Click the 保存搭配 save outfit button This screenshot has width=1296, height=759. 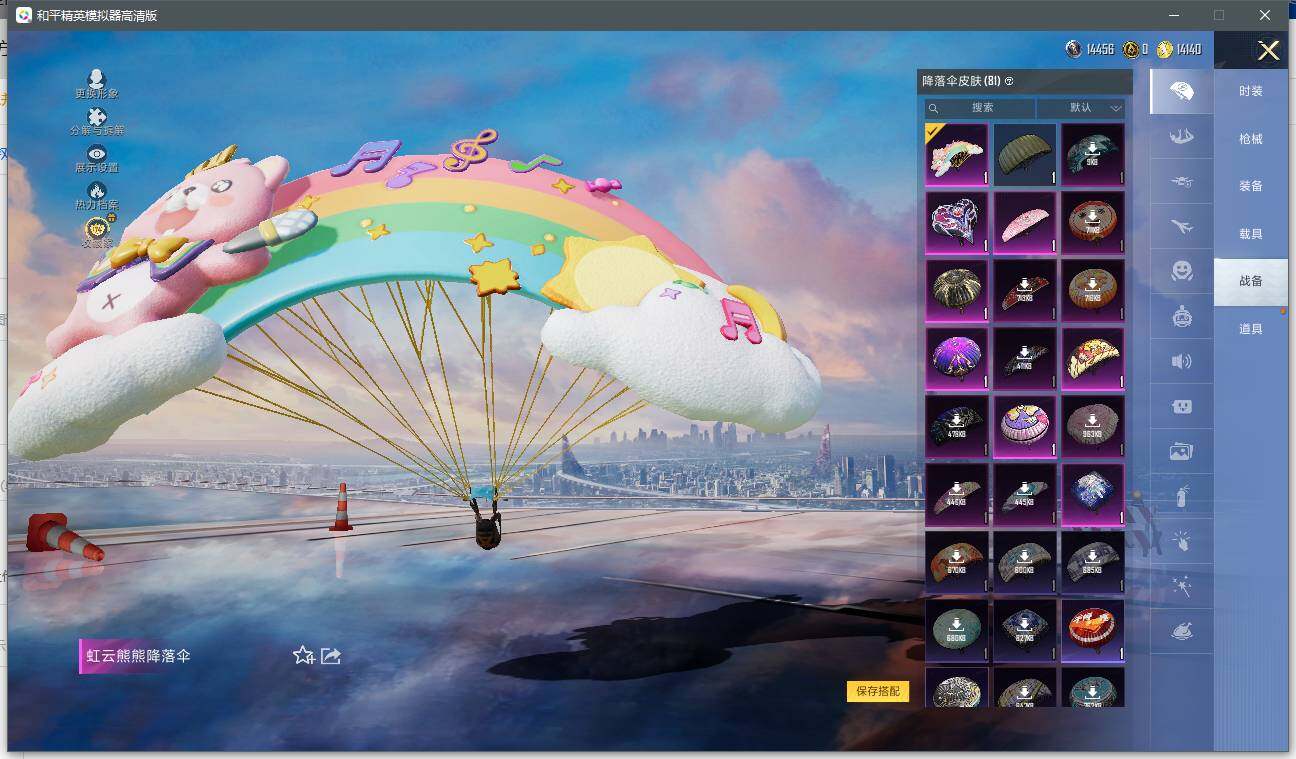click(x=878, y=691)
